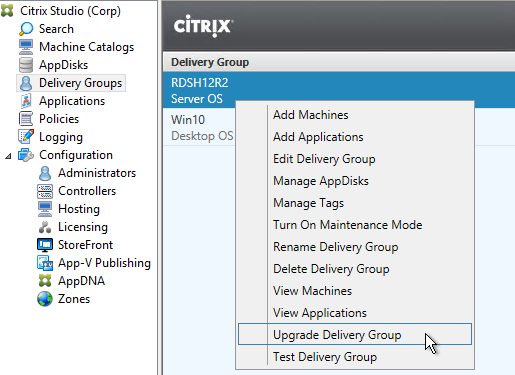515x375 pixels.
Task: Open the Applications node
Action: 72,101
